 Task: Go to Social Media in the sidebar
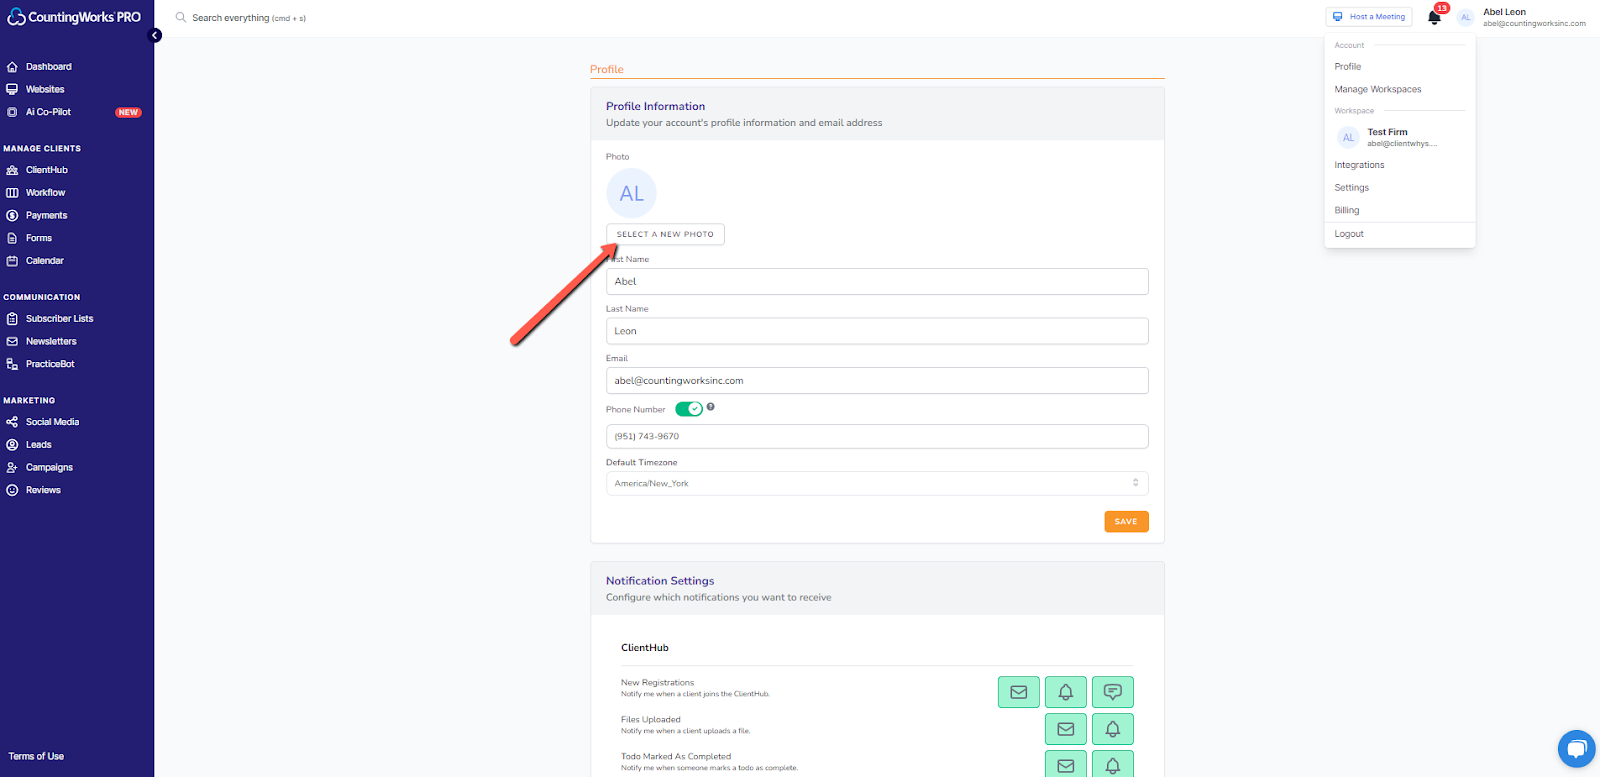click(x=52, y=422)
